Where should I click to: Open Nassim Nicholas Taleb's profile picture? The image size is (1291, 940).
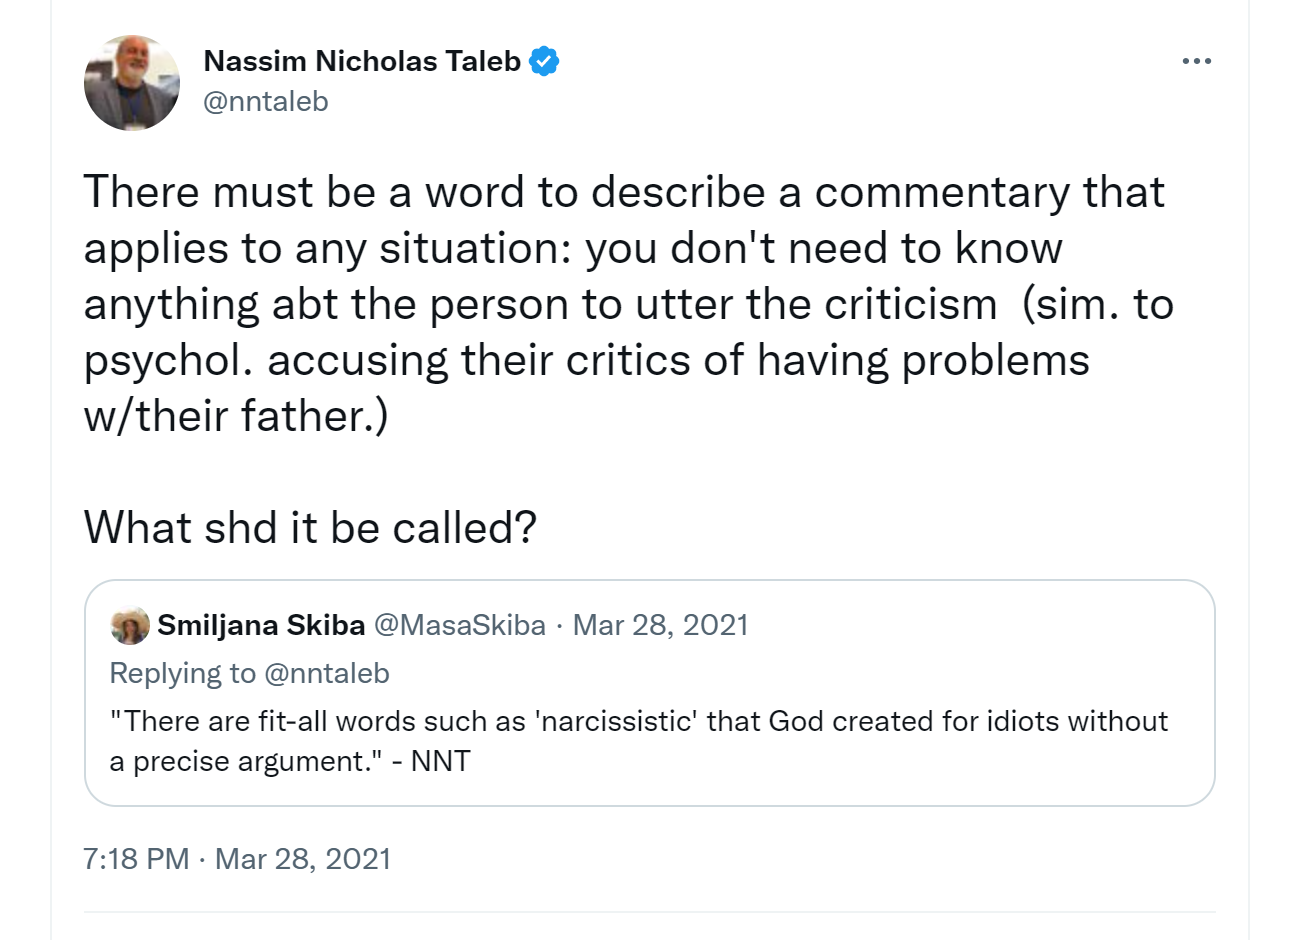coord(132,83)
